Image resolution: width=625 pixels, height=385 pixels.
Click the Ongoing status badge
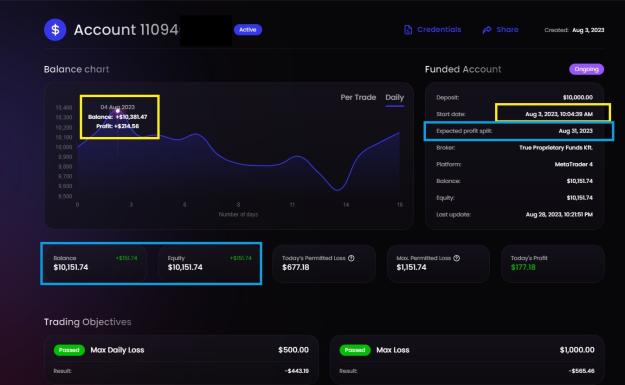(x=586, y=69)
